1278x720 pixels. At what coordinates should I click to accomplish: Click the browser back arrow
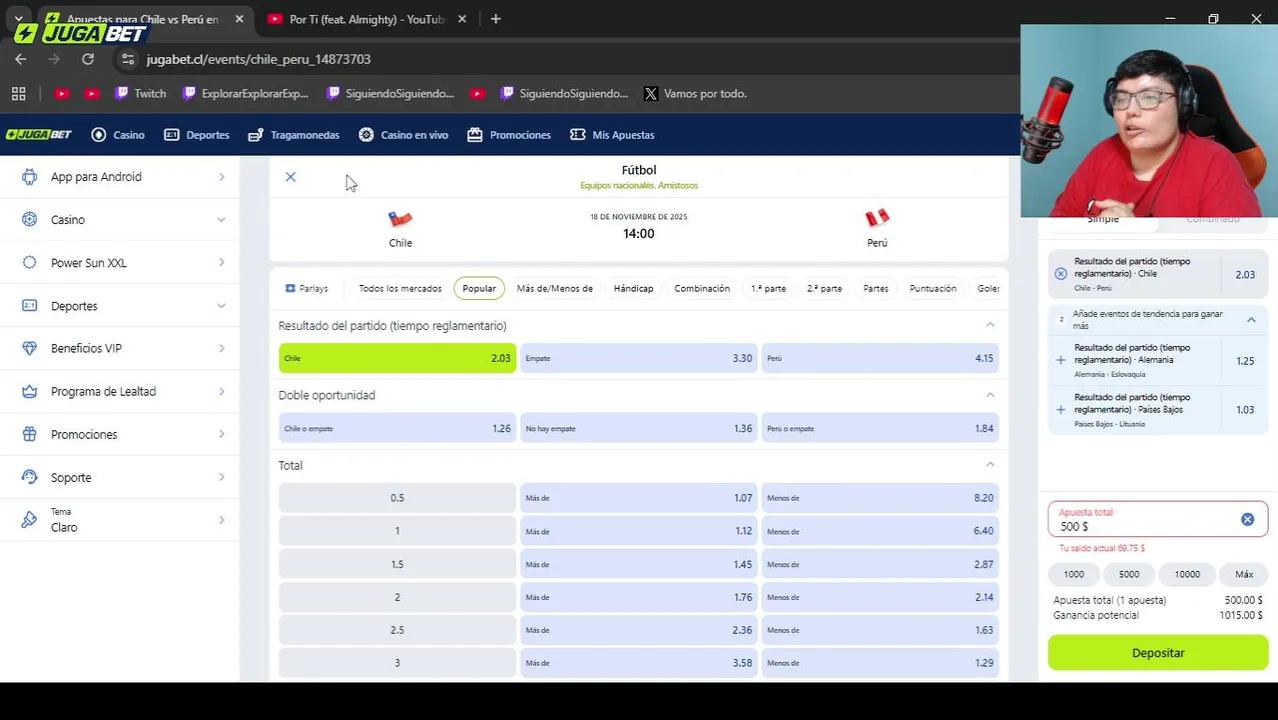click(x=20, y=59)
